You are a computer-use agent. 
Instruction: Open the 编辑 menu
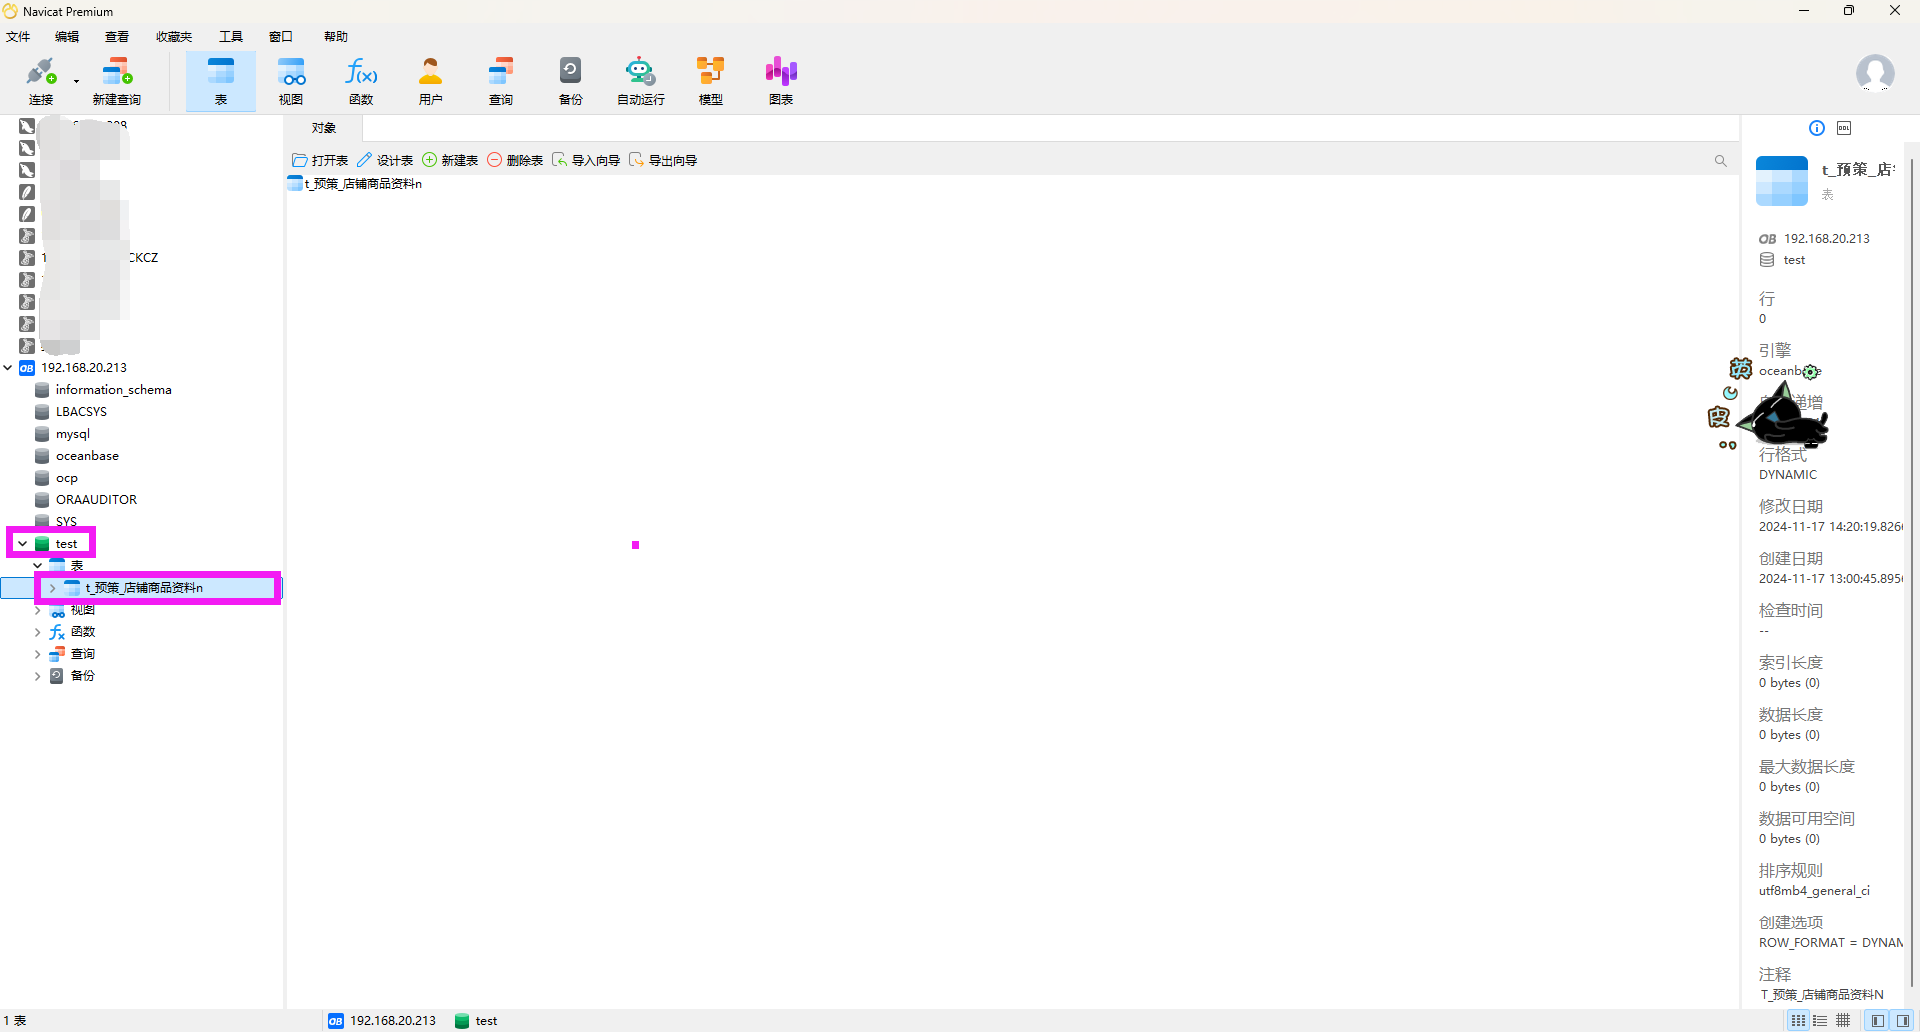click(x=67, y=37)
